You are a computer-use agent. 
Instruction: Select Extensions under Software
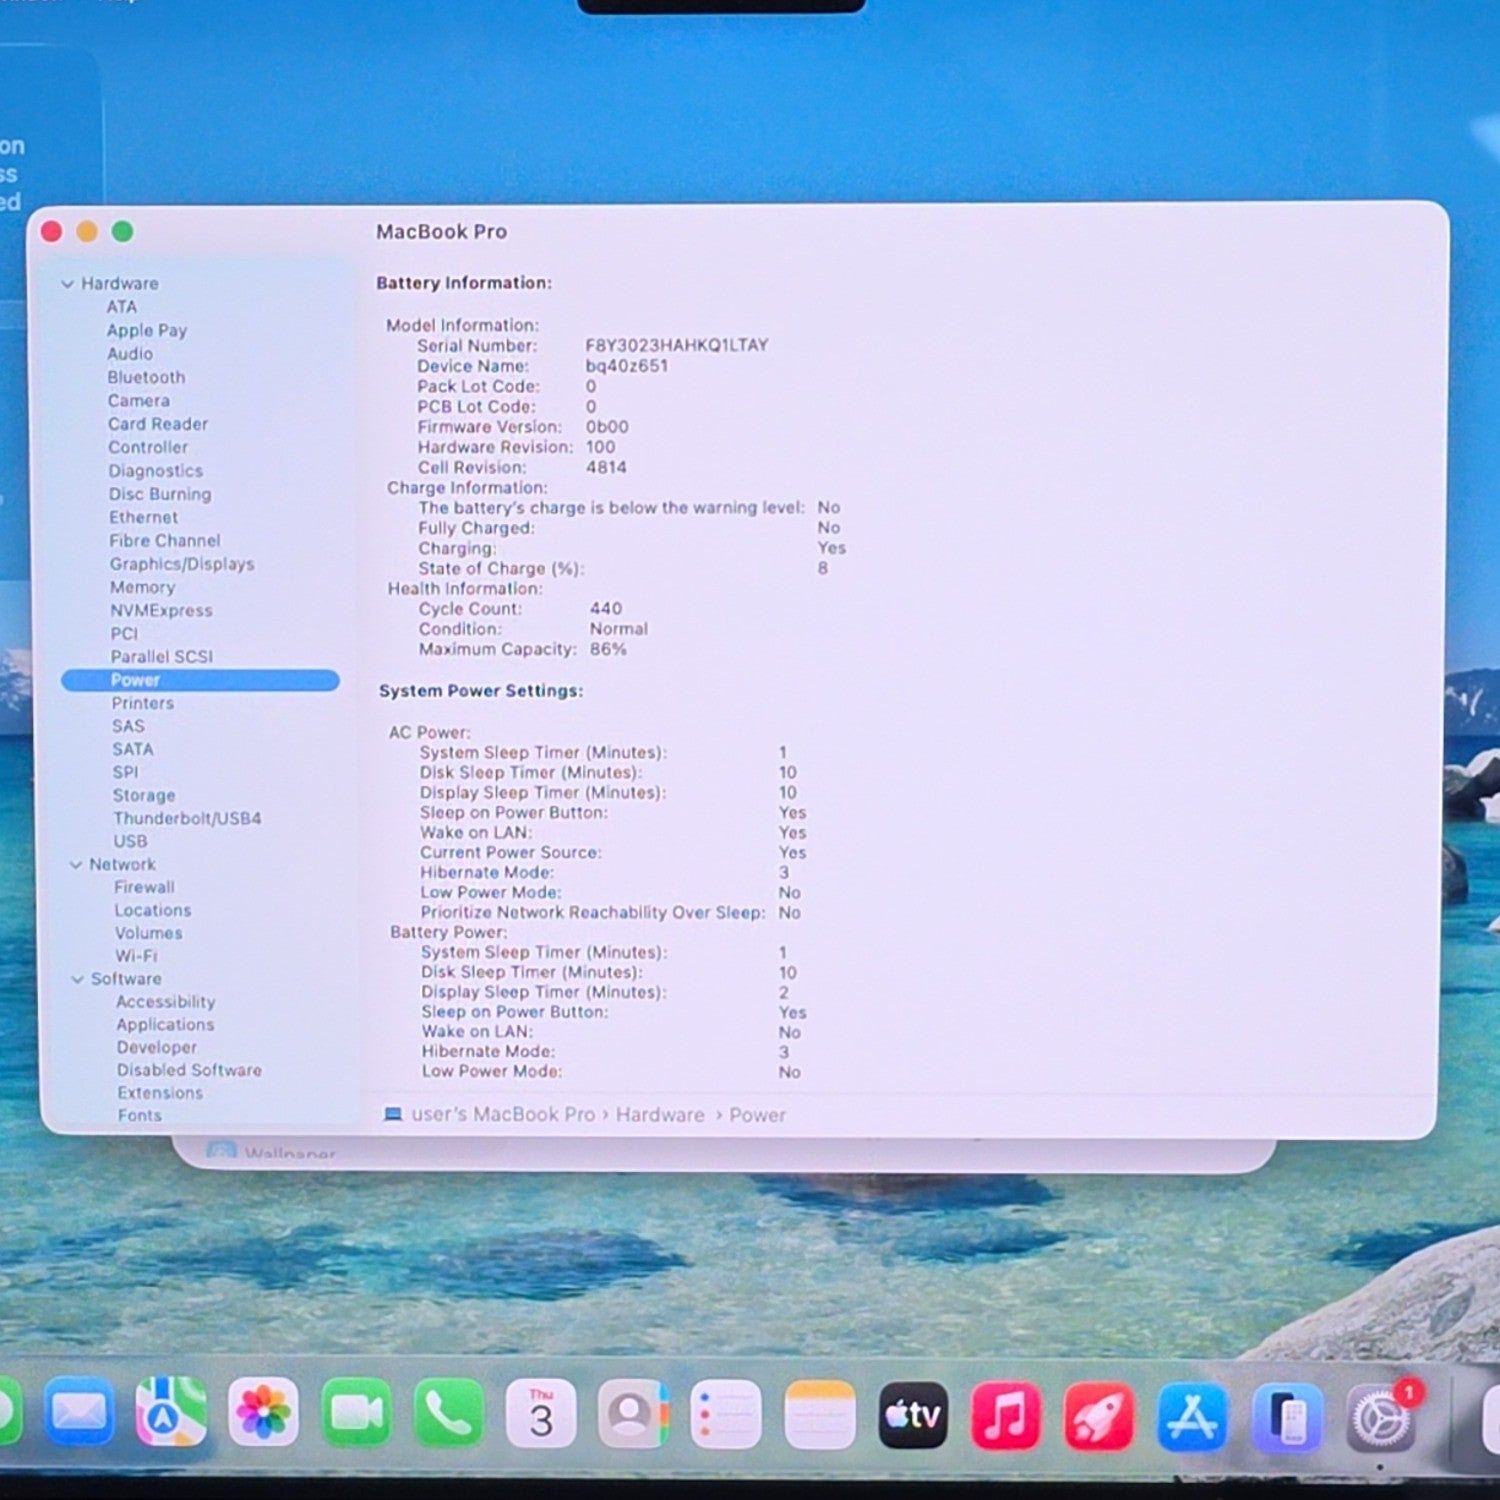(x=160, y=1093)
